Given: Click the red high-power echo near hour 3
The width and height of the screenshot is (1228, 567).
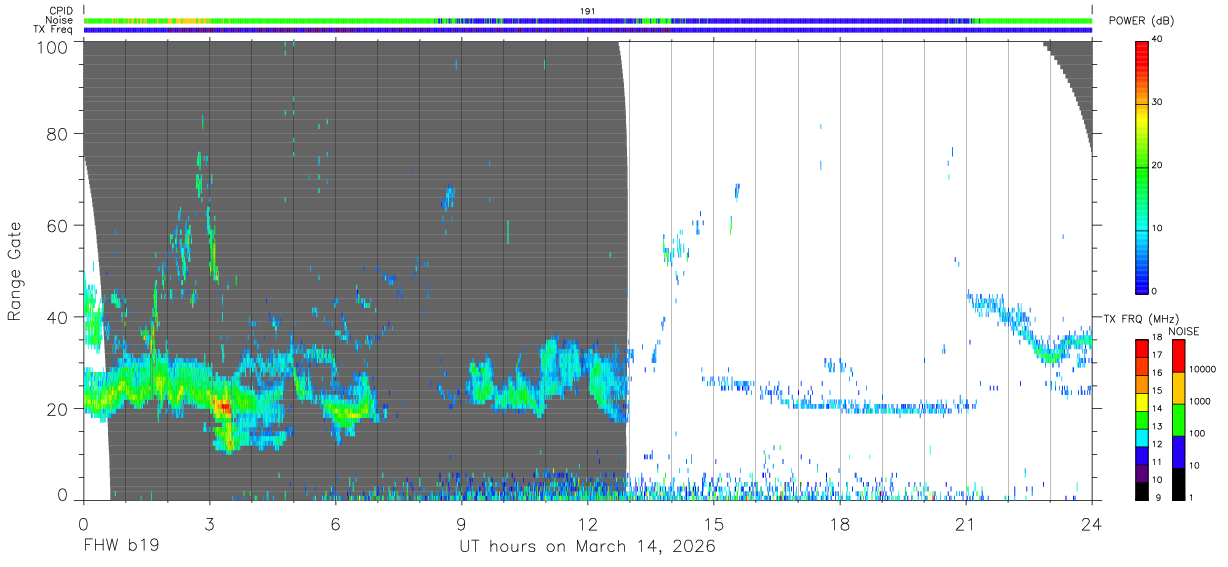Looking at the screenshot, I should 223,407.
